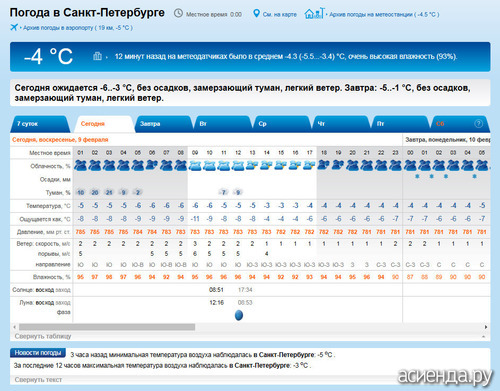Viewport: 500px width, 391px height.
Task: Collapse the table via Свернуть таблицу
Action: tap(43, 336)
